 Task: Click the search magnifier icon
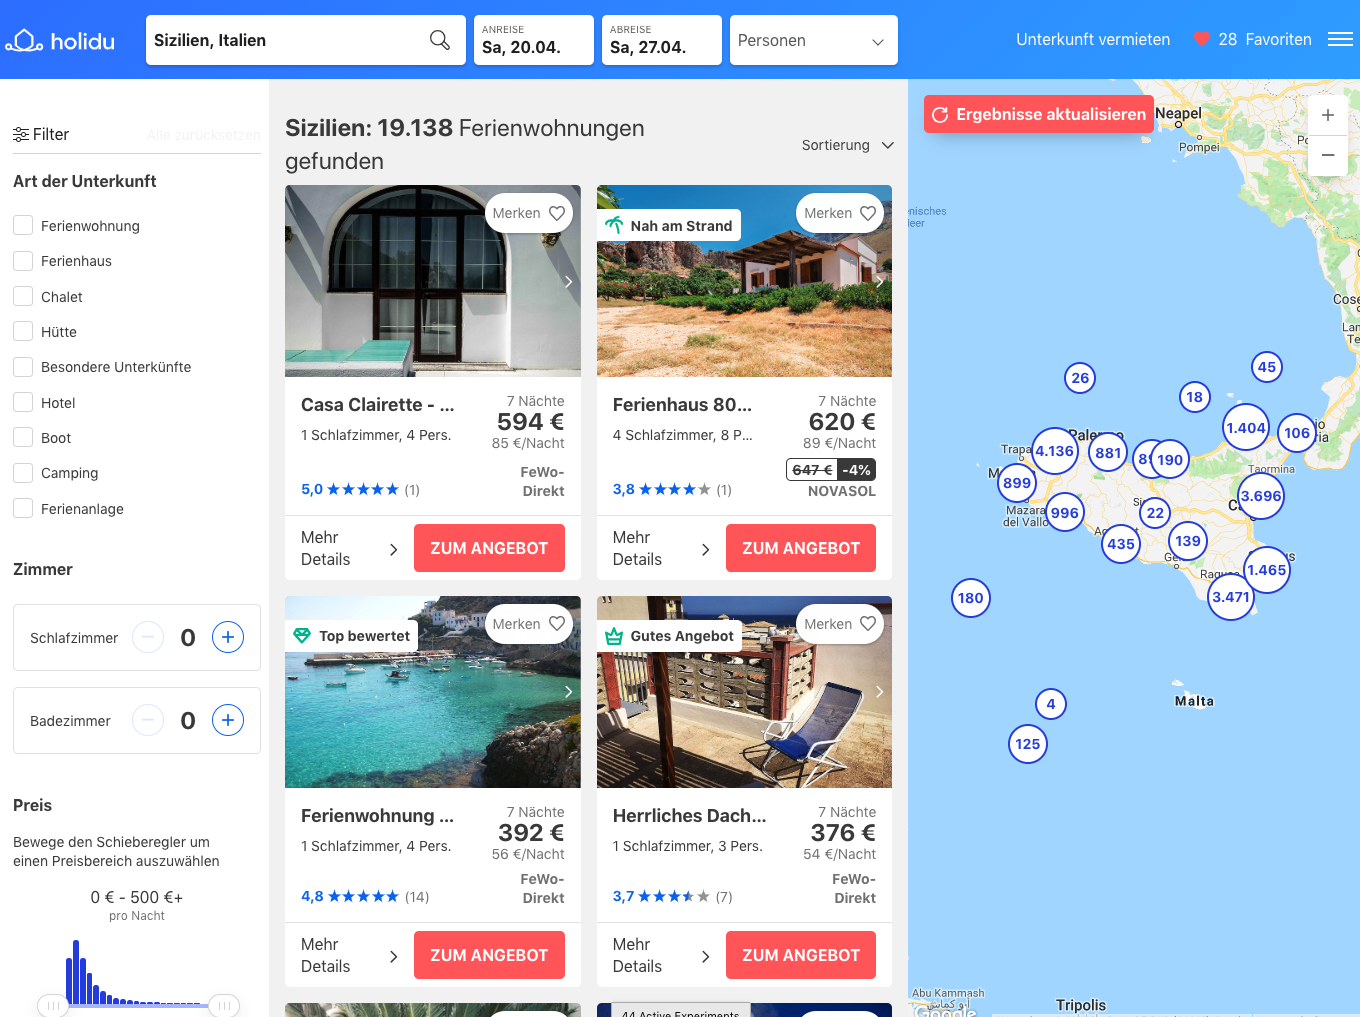[x=439, y=40]
